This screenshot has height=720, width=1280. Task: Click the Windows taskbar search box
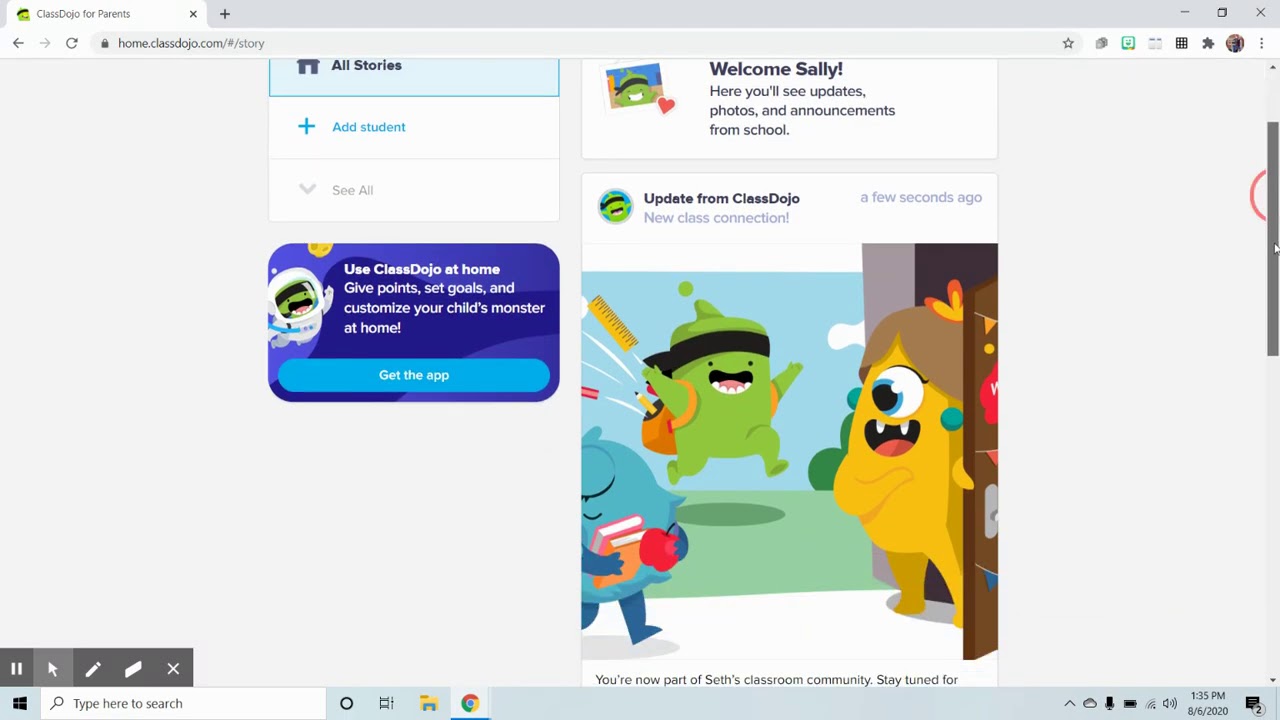pos(184,703)
